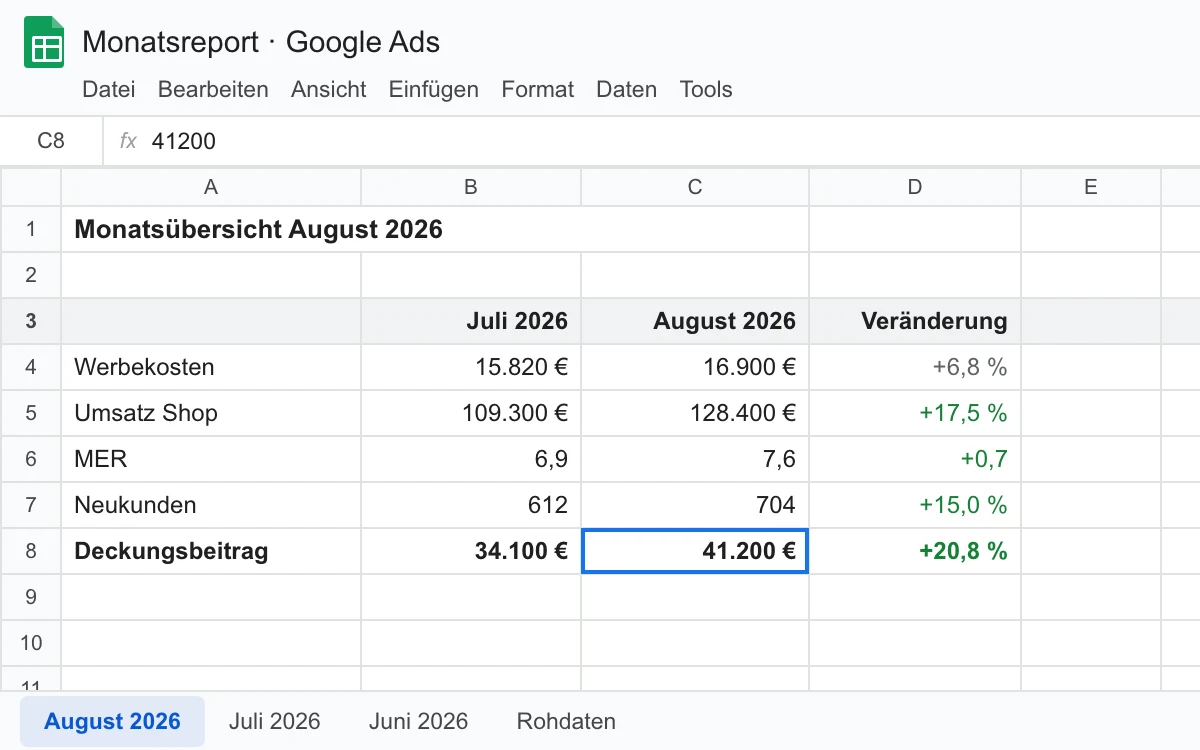The height and width of the screenshot is (750, 1200).
Task: Click cell with value 704
Action: click(x=695, y=505)
